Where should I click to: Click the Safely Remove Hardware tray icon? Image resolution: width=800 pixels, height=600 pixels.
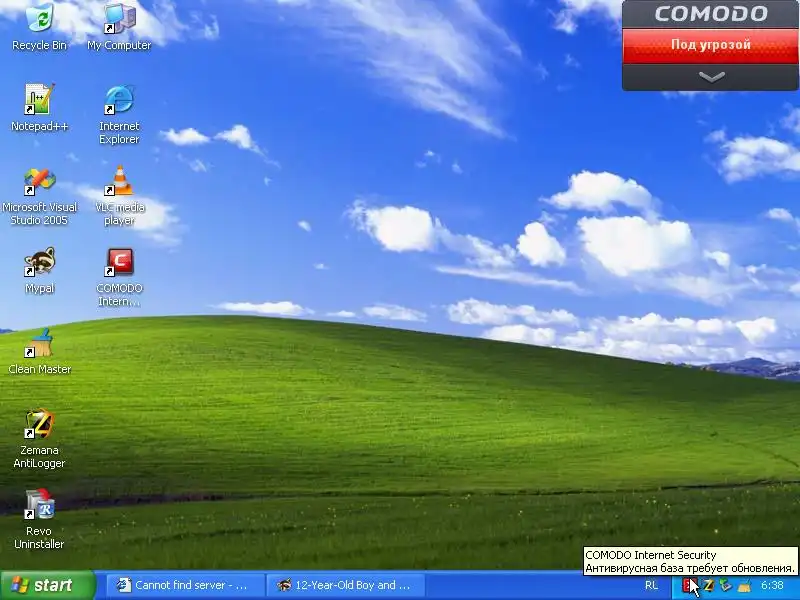[725, 585]
